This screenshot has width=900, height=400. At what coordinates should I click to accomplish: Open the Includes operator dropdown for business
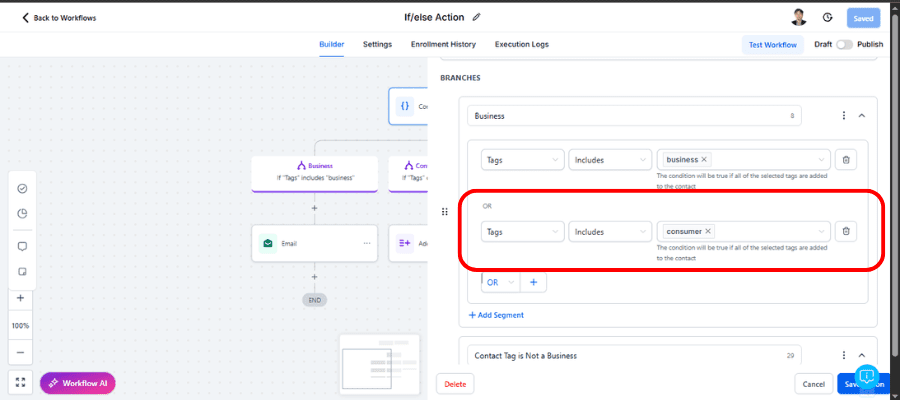[608, 159]
